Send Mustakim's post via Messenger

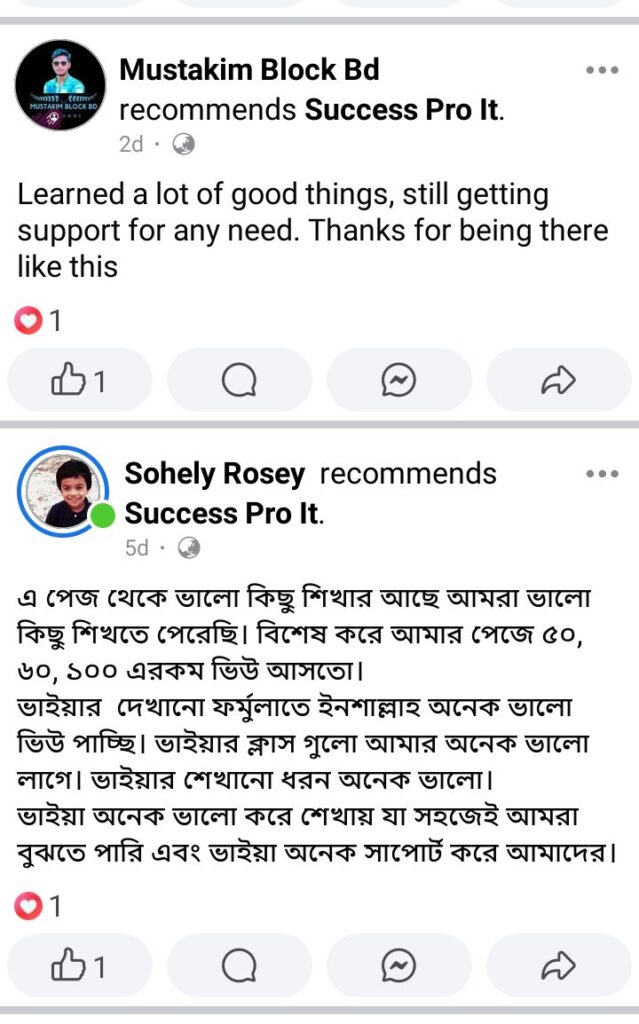coord(399,380)
